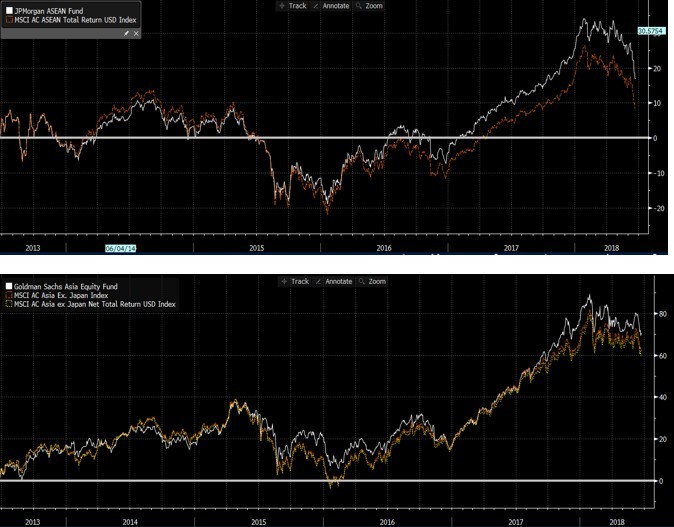This screenshot has width=674, height=527.
Task: Click MSCI AC Asia Ex. Japan Index swatch
Action: tap(7, 294)
